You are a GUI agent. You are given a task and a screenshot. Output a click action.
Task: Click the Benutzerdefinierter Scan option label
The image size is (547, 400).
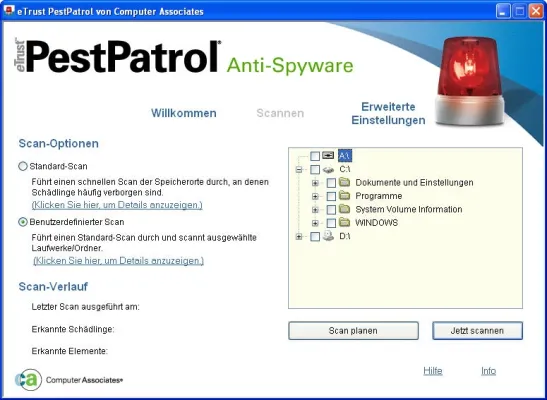[x=77, y=222]
